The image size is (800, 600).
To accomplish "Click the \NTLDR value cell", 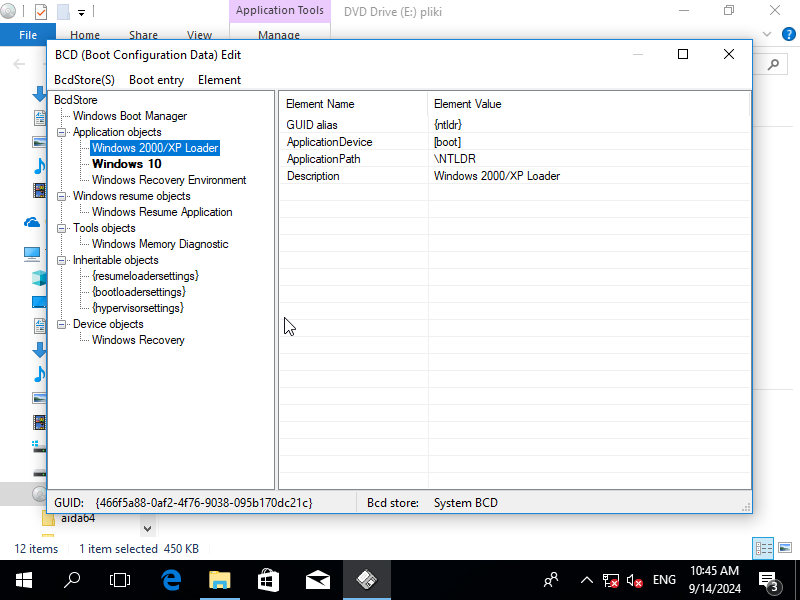I will click(x=455, y=159).
